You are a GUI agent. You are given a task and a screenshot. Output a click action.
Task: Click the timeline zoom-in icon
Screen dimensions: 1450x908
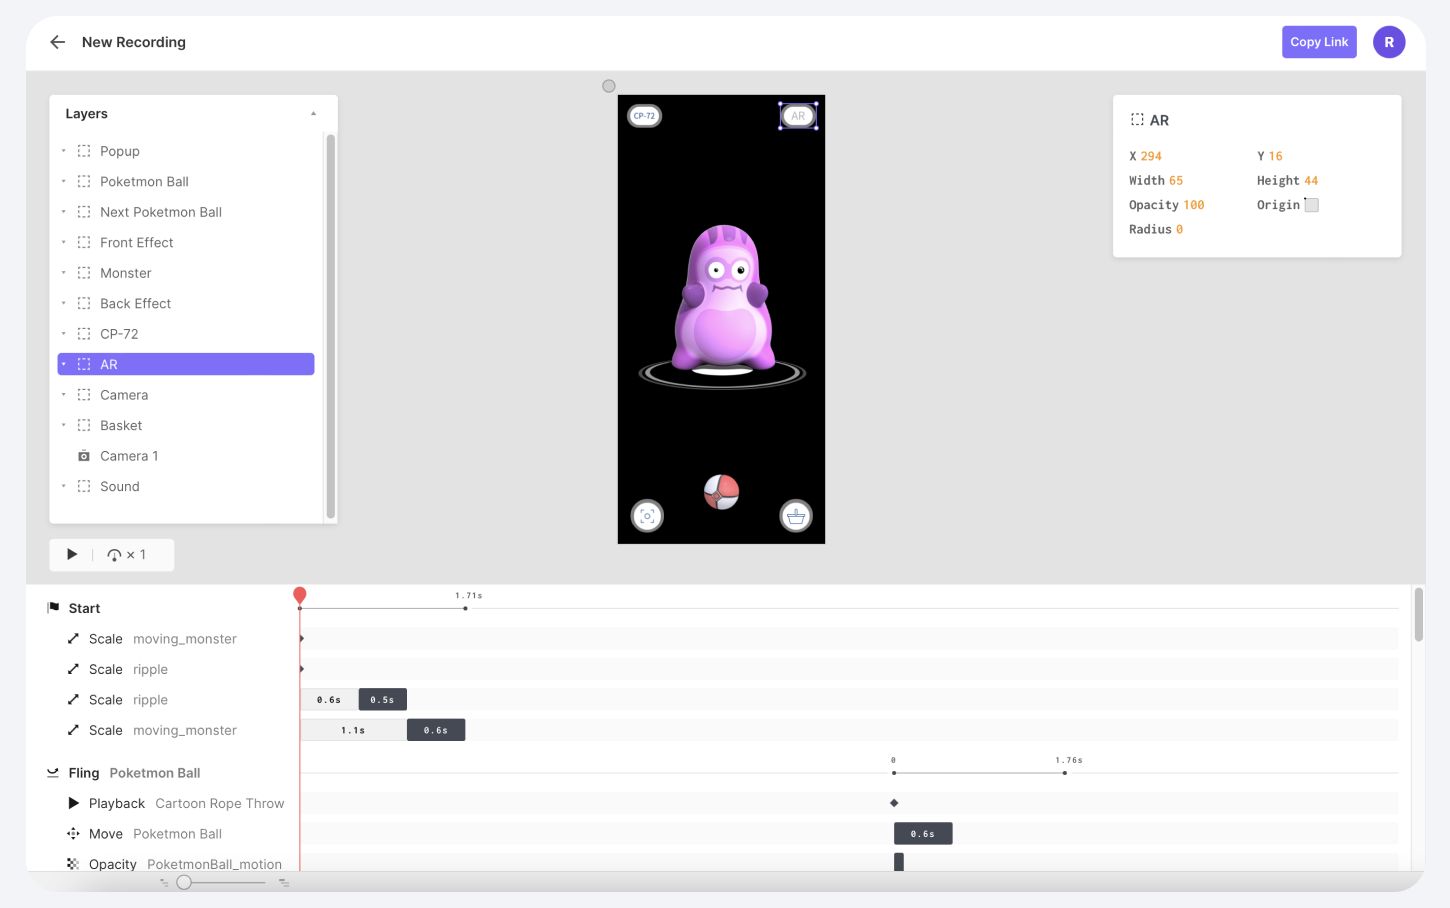(284, 882)
